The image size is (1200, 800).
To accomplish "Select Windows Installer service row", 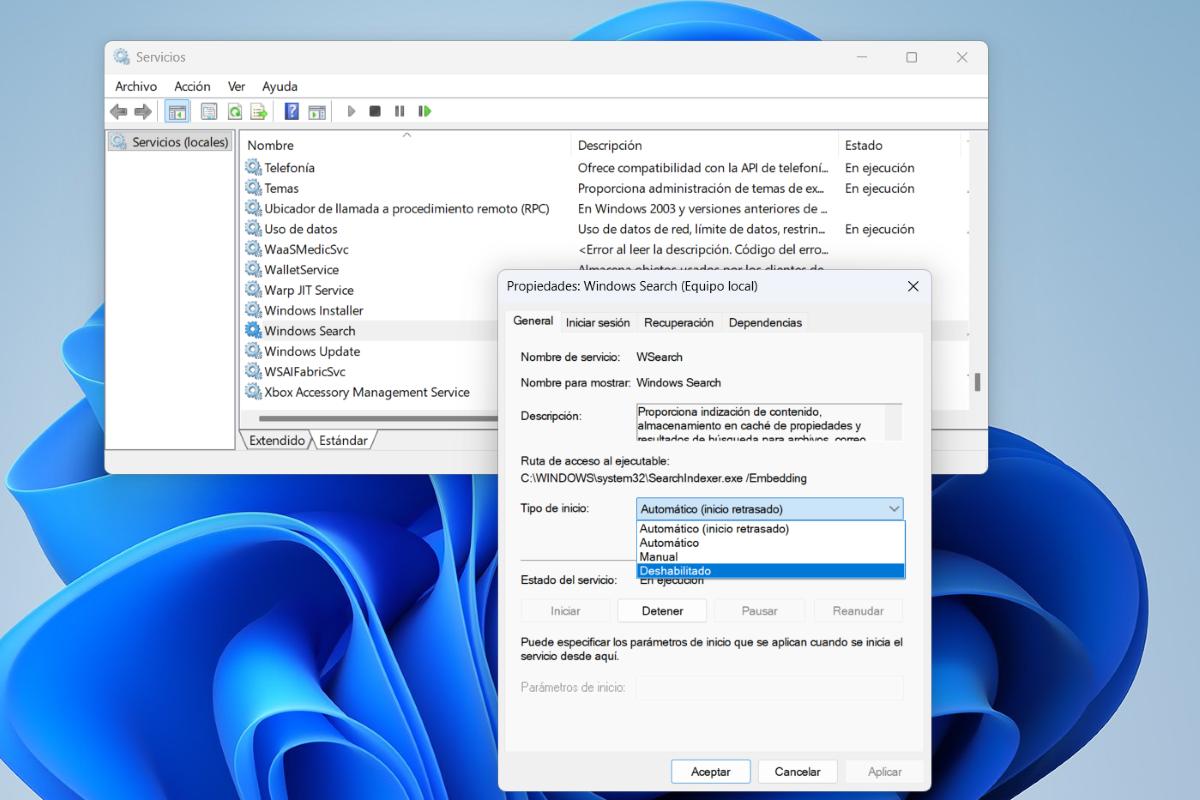I will [x=370, y=310].
